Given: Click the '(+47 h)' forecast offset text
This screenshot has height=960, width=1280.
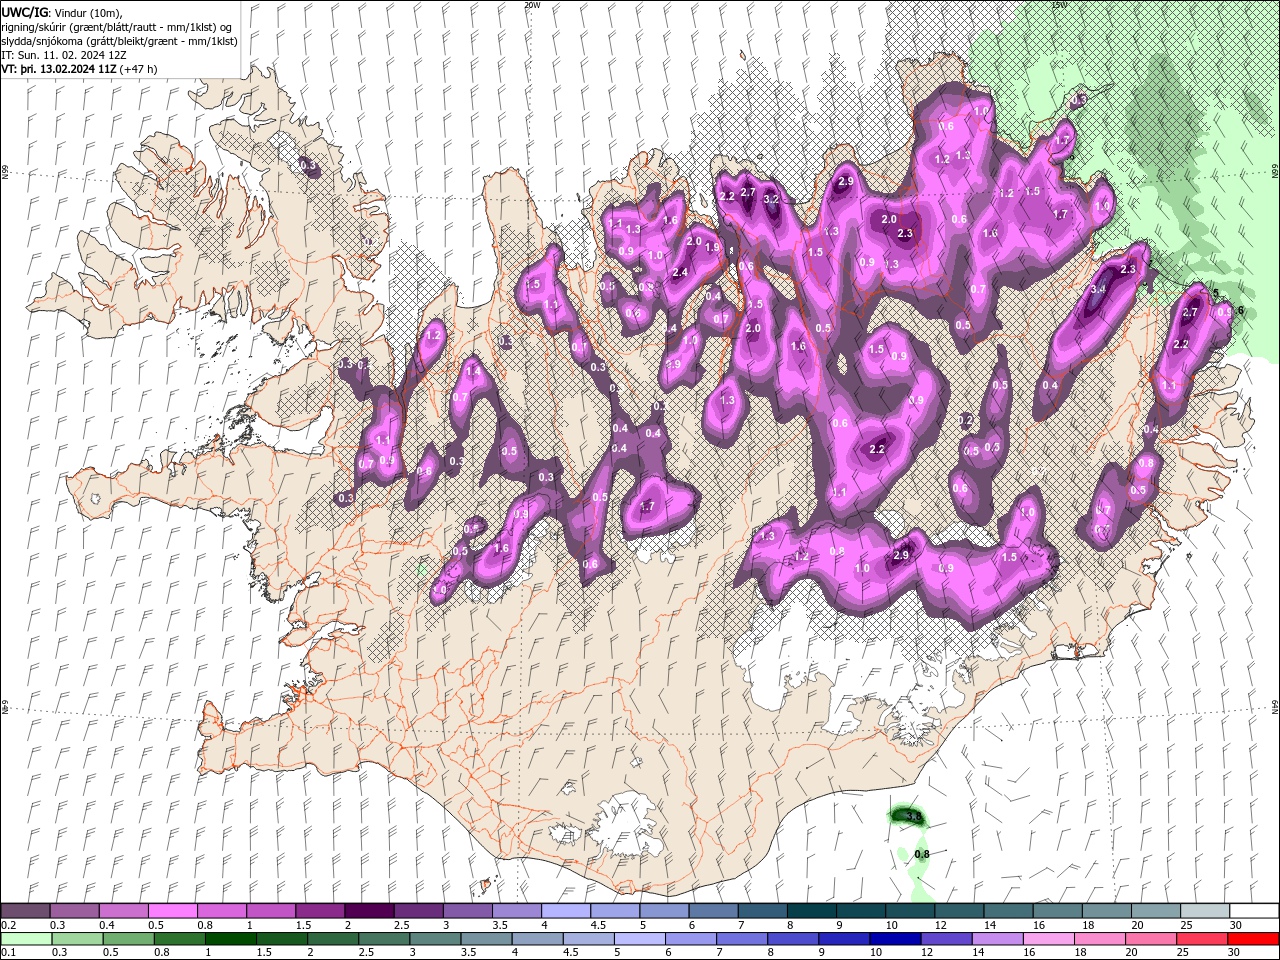Looking at the screenshot, I should coord(138,69).
